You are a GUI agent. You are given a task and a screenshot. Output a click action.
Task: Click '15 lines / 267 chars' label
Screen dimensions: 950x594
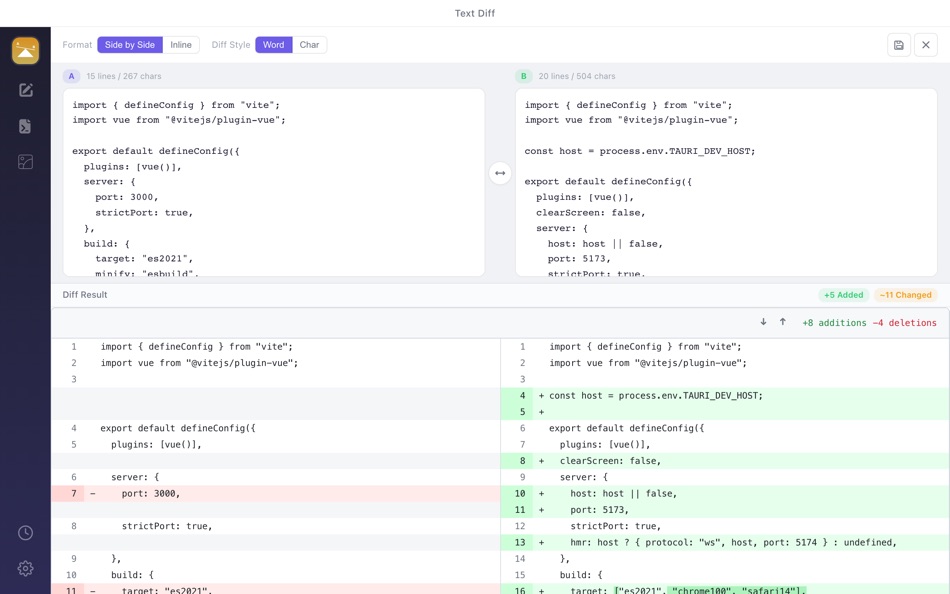tap(124, 76)
